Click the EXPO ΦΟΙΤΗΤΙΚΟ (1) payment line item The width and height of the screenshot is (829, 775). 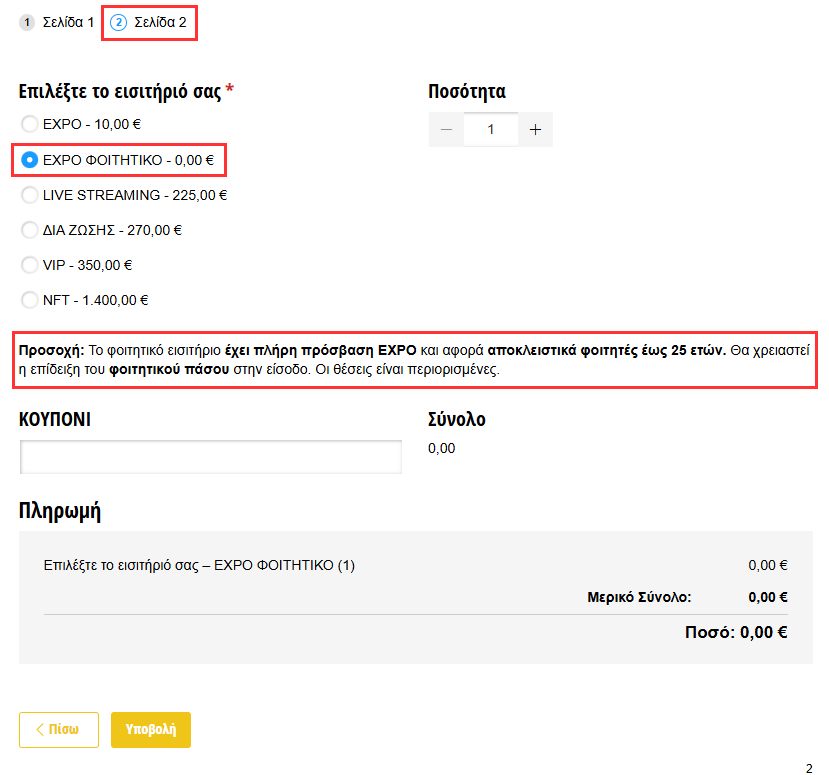199,566
